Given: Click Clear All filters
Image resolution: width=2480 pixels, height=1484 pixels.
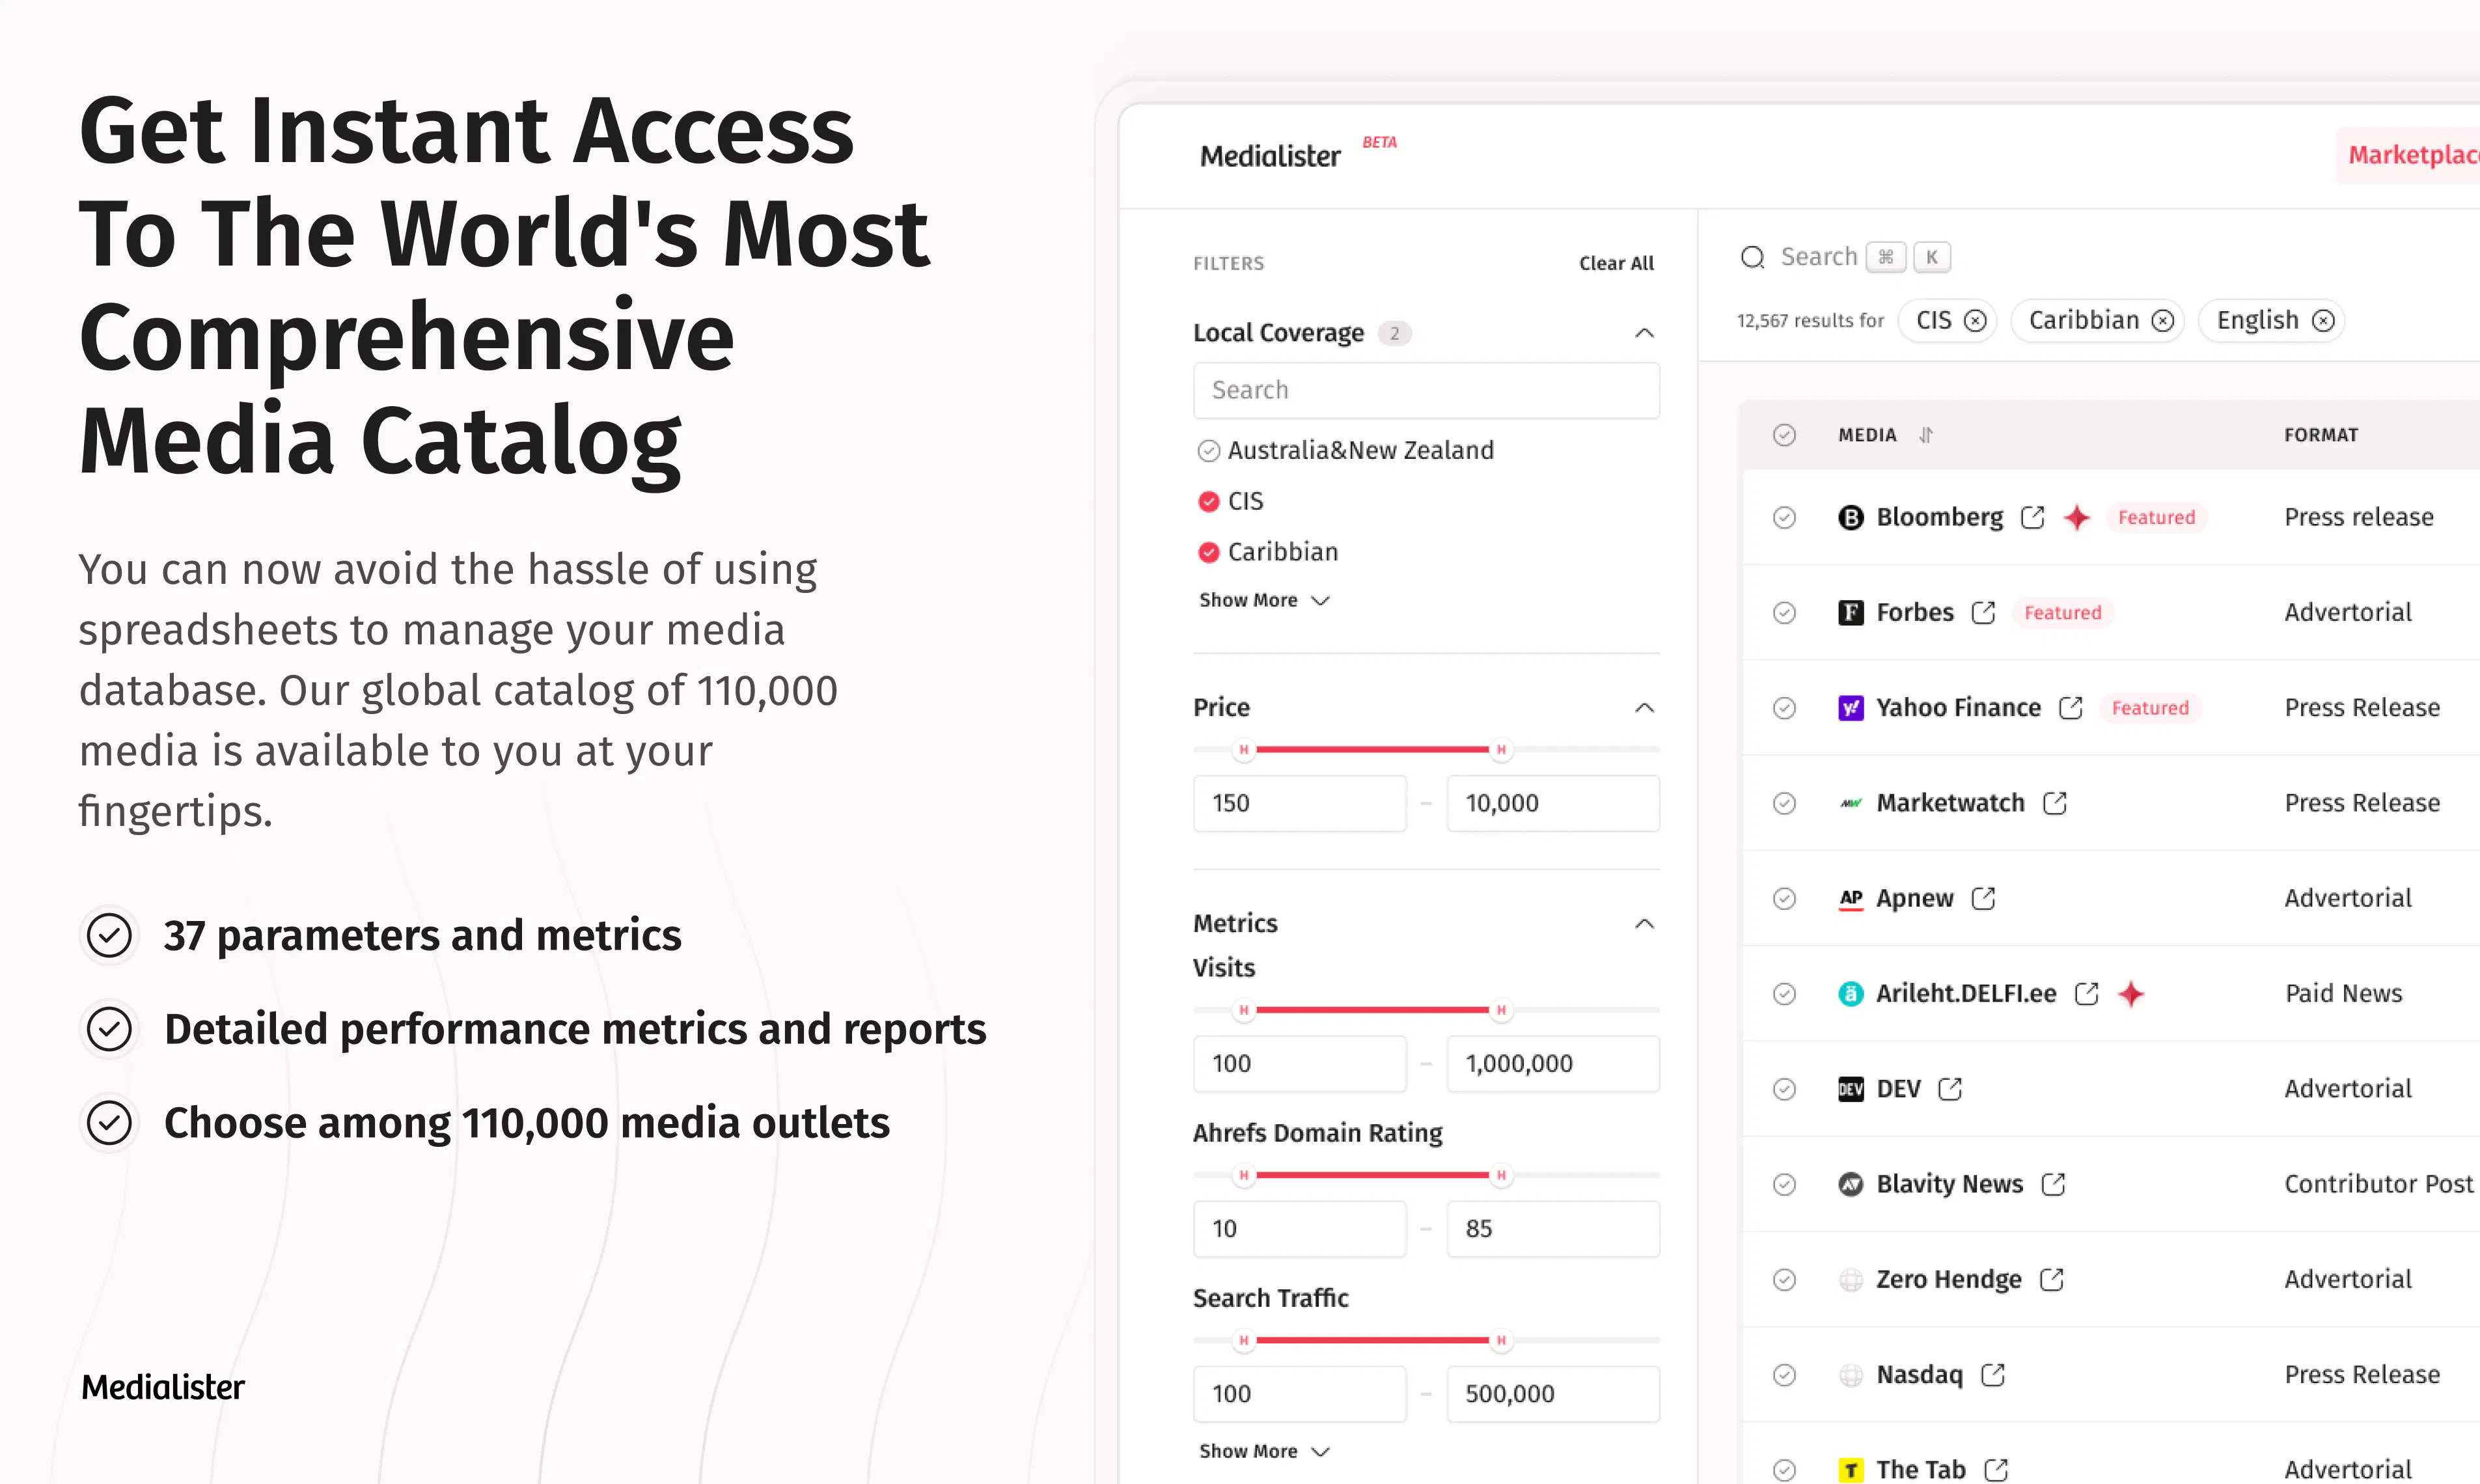Looking at the screenshot, I should click(1616, 263).
